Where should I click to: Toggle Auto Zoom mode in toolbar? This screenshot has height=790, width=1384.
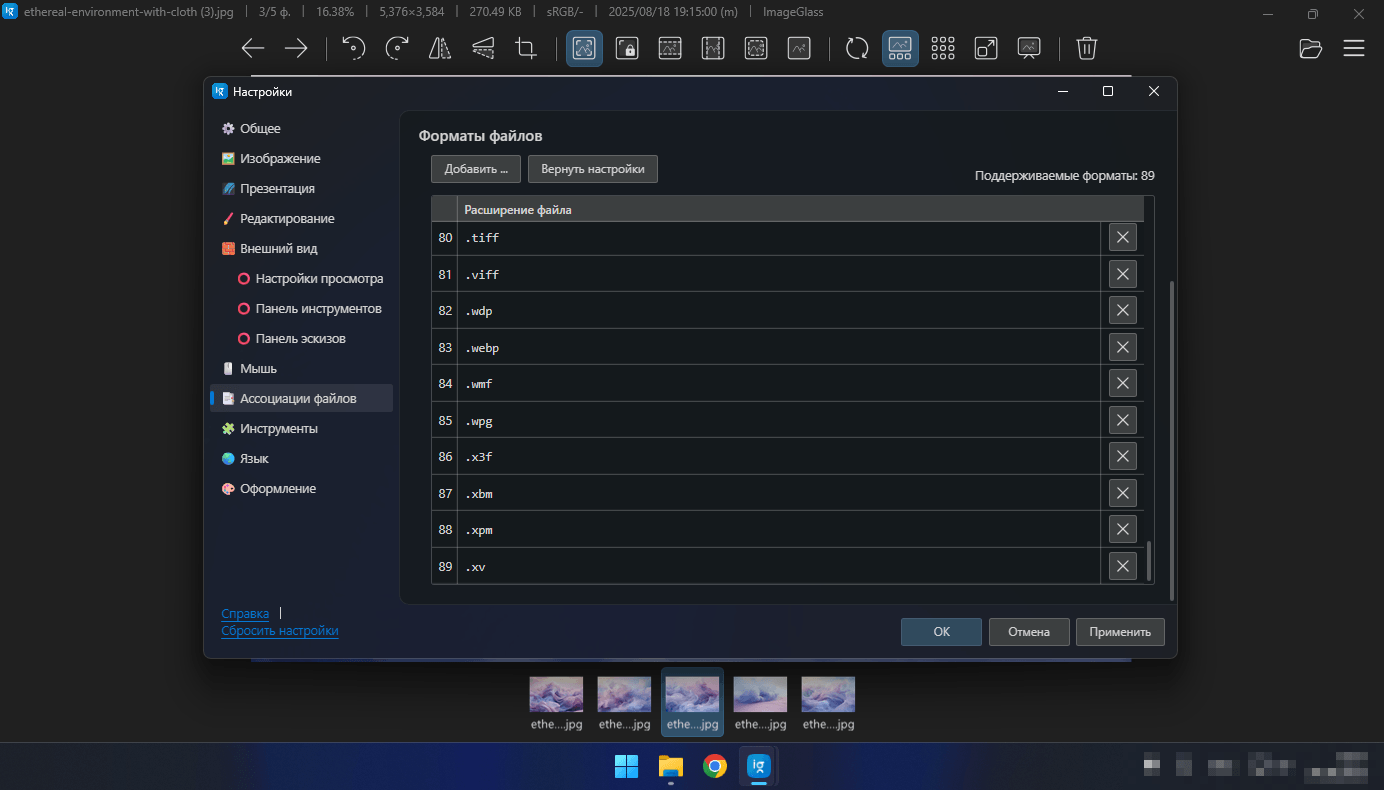[x=584, y=48]
